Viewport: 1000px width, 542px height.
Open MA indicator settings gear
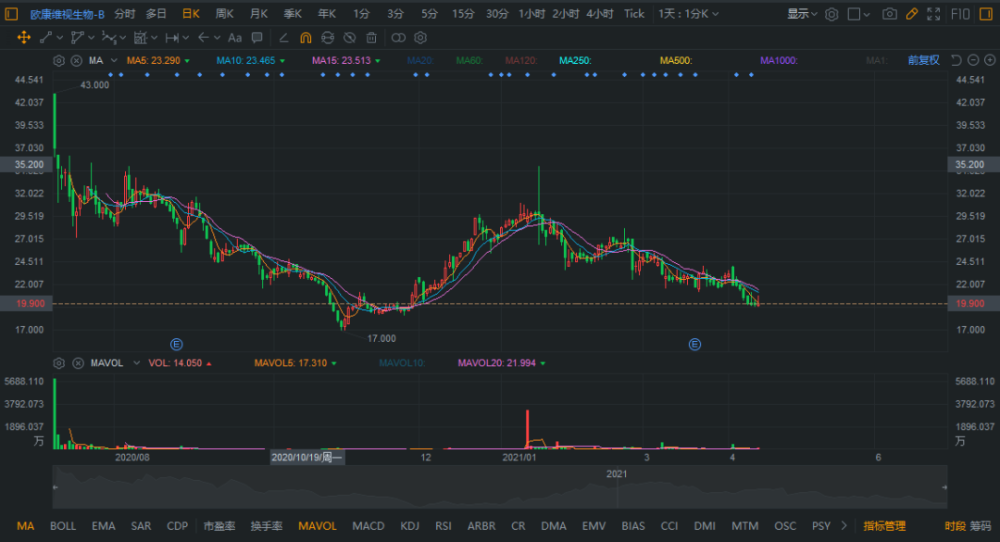[x=59, y=61]
